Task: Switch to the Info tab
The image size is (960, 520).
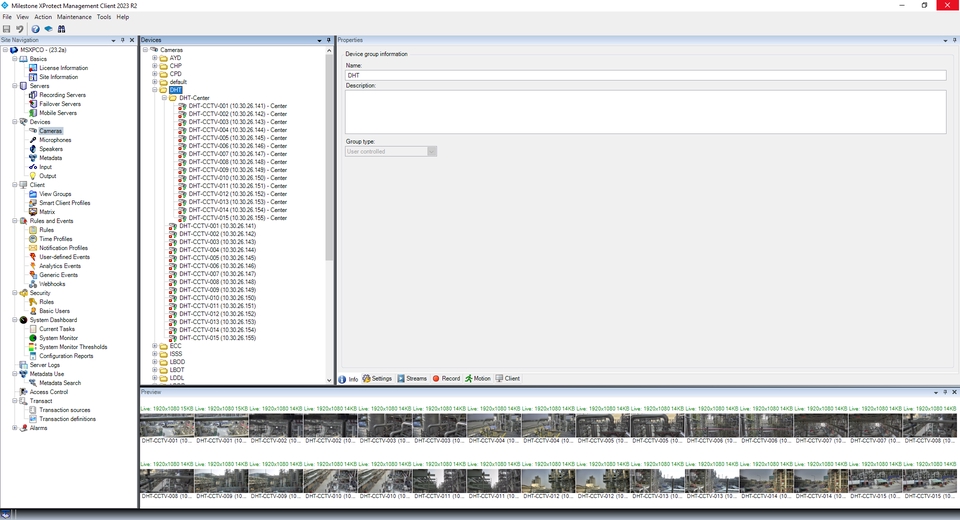Action: point(348,379)
